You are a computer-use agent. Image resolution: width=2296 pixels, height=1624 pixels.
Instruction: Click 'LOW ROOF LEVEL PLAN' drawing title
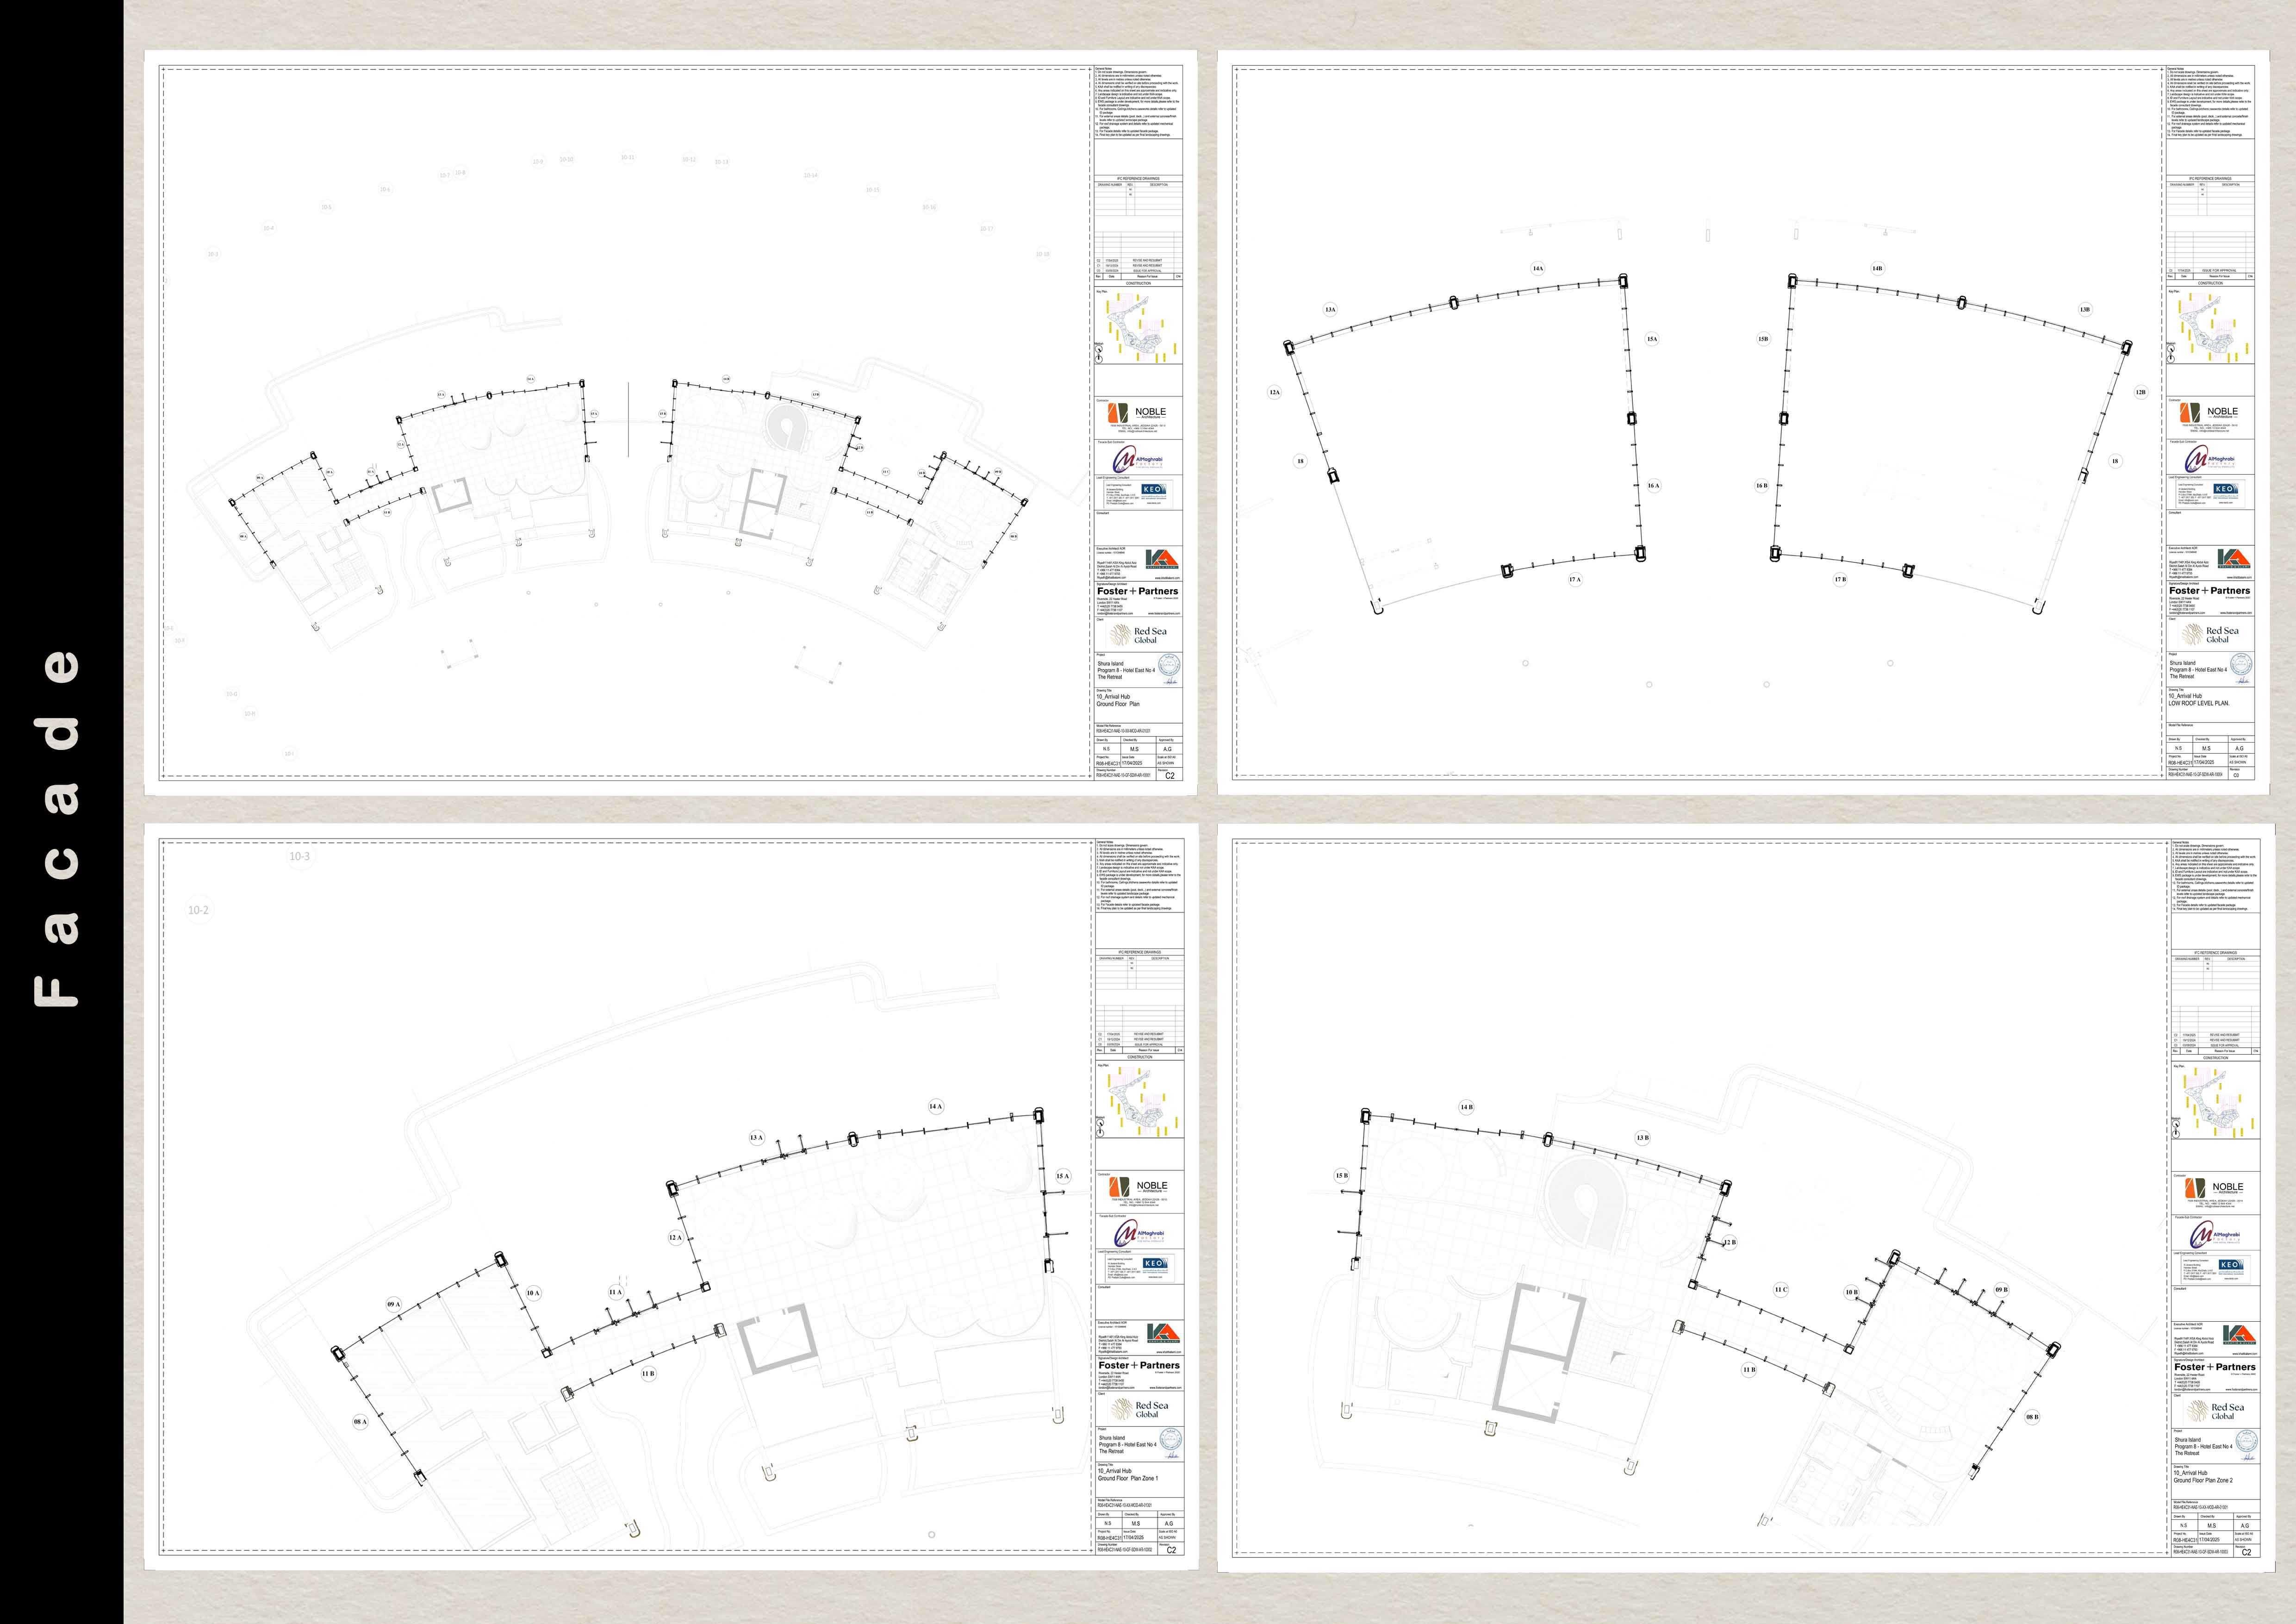point(2198,703)
